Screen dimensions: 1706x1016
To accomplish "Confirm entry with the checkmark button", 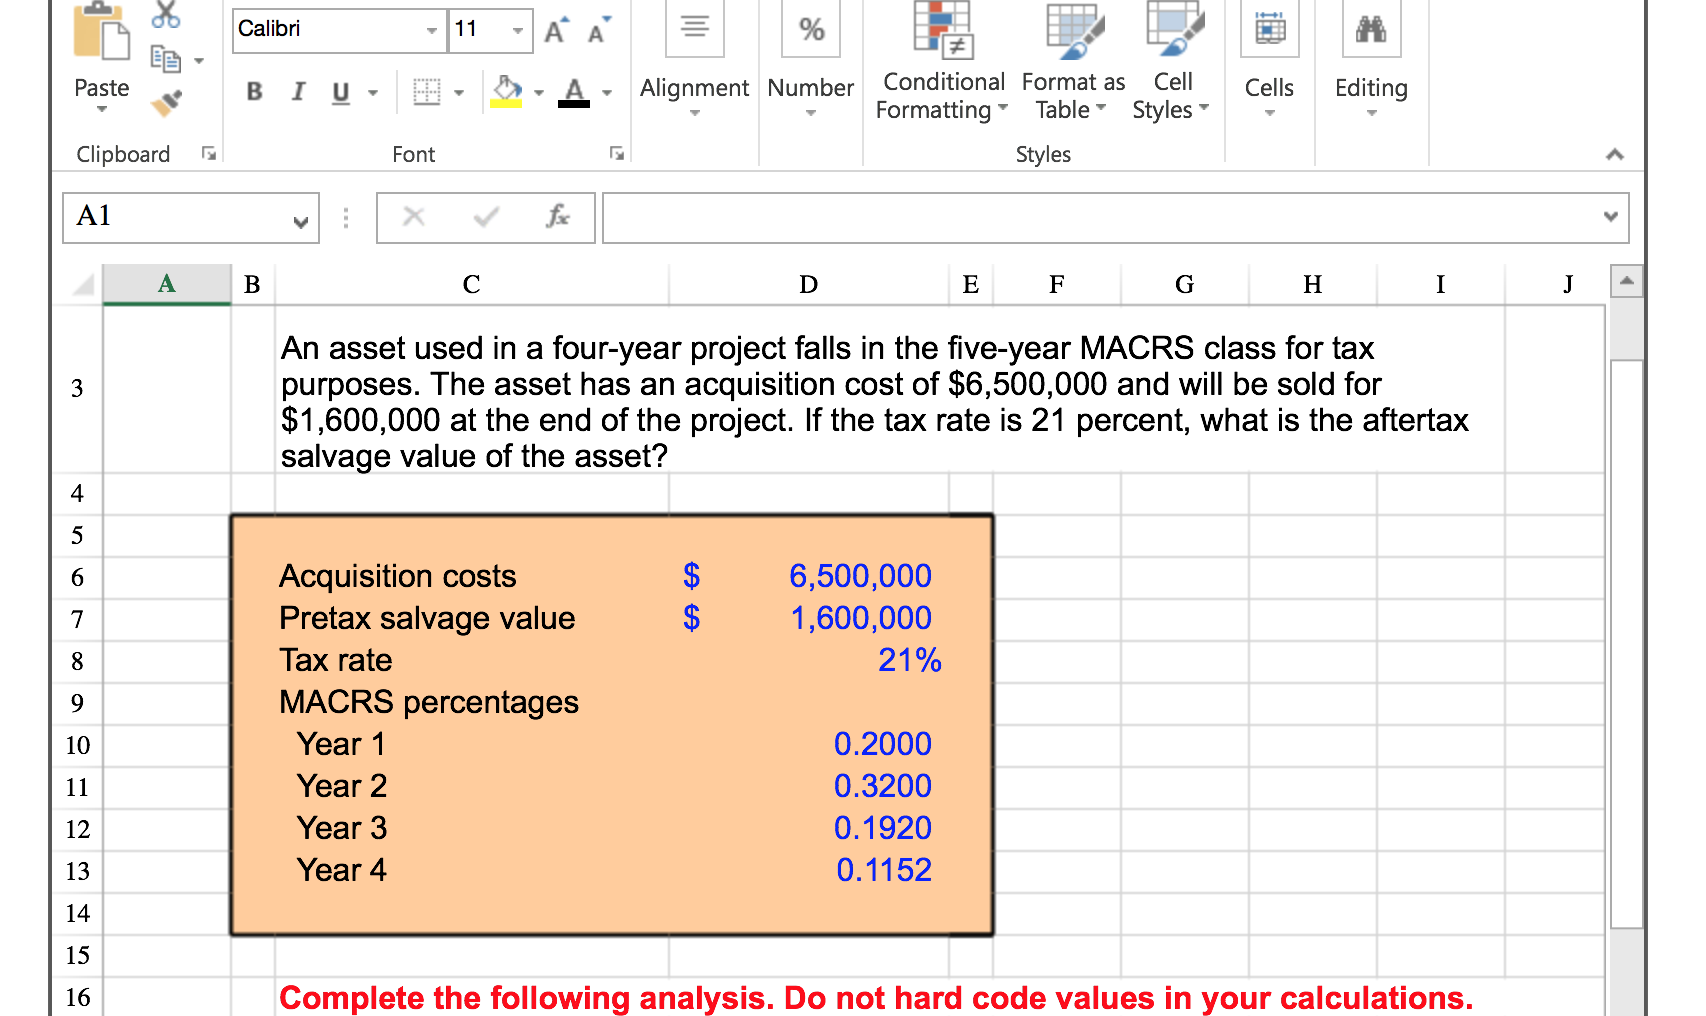I will 485,217.
